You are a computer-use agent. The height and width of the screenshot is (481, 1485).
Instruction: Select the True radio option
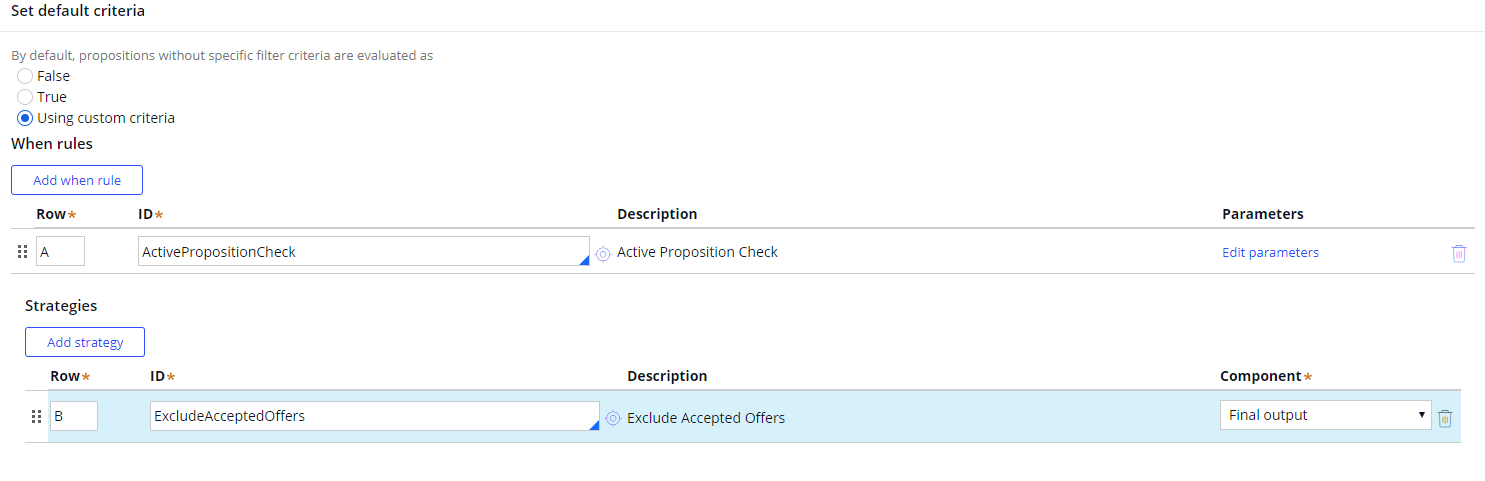point(25,97)
